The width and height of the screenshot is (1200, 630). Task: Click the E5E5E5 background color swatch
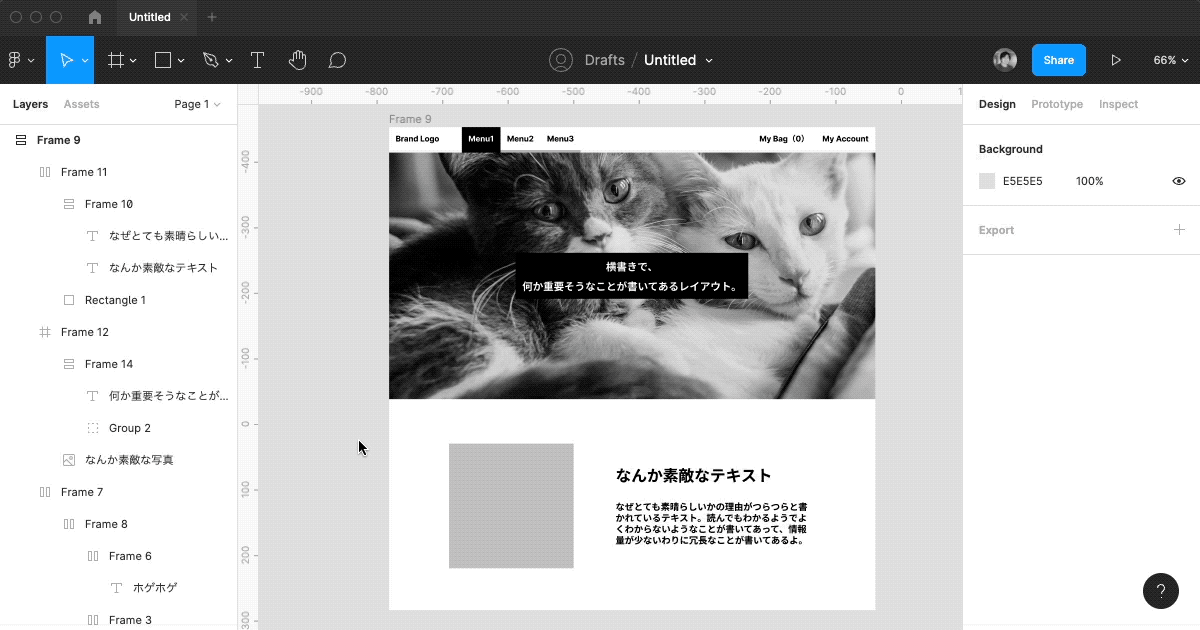(x=985, y=181)
